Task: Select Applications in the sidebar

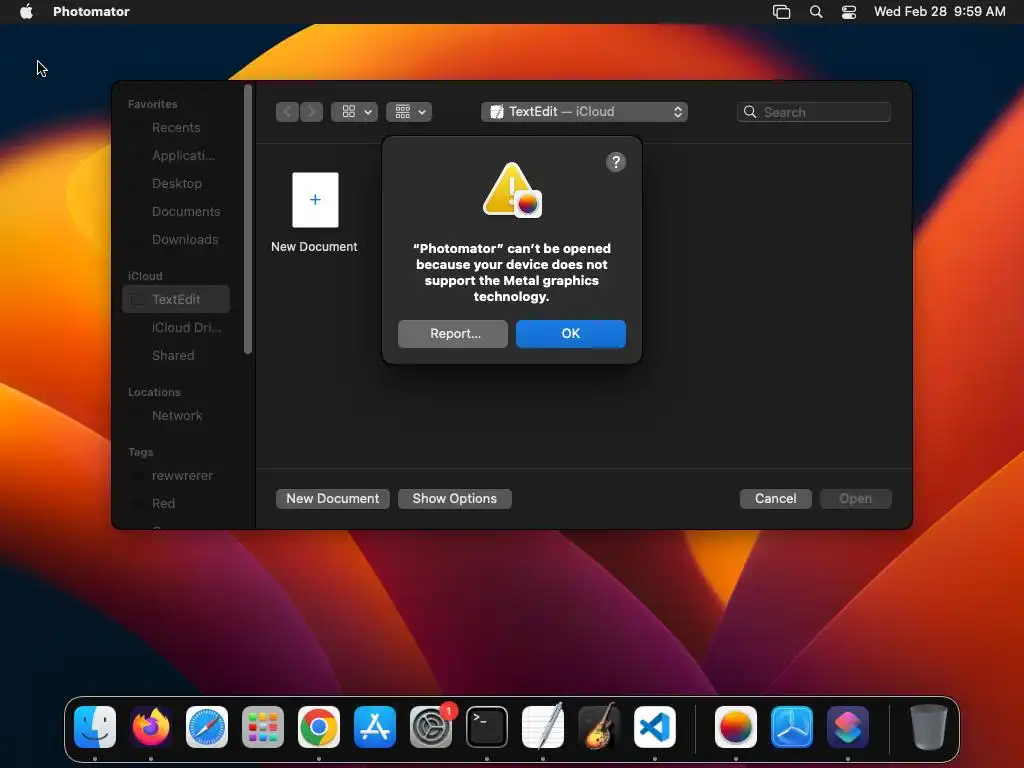Action: (176, 155)
